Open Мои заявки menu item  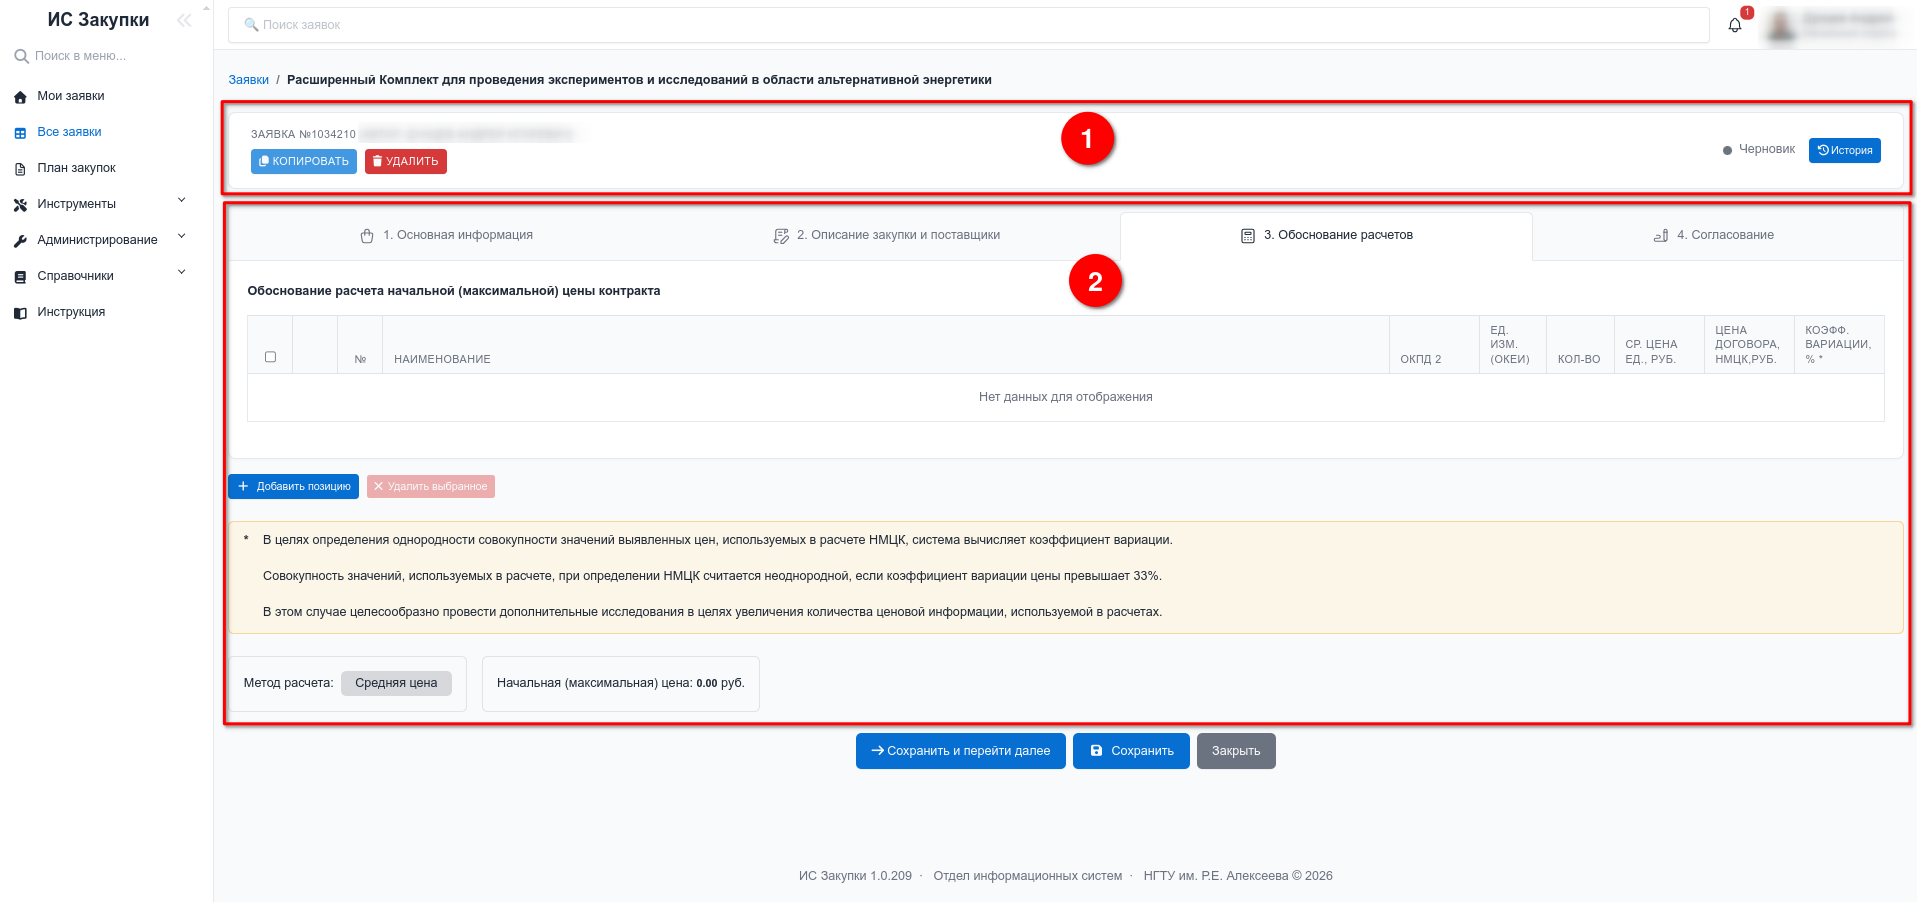pyautogui.click(x=71, y=96)
